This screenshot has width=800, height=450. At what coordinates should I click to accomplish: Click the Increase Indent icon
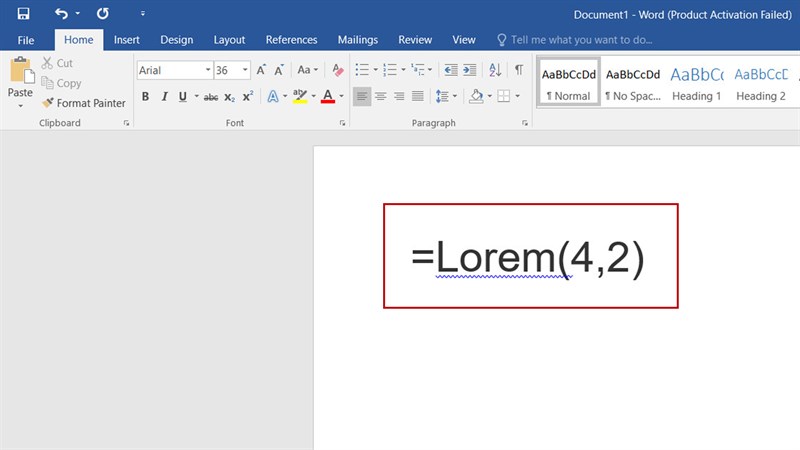tap(471, 70)
